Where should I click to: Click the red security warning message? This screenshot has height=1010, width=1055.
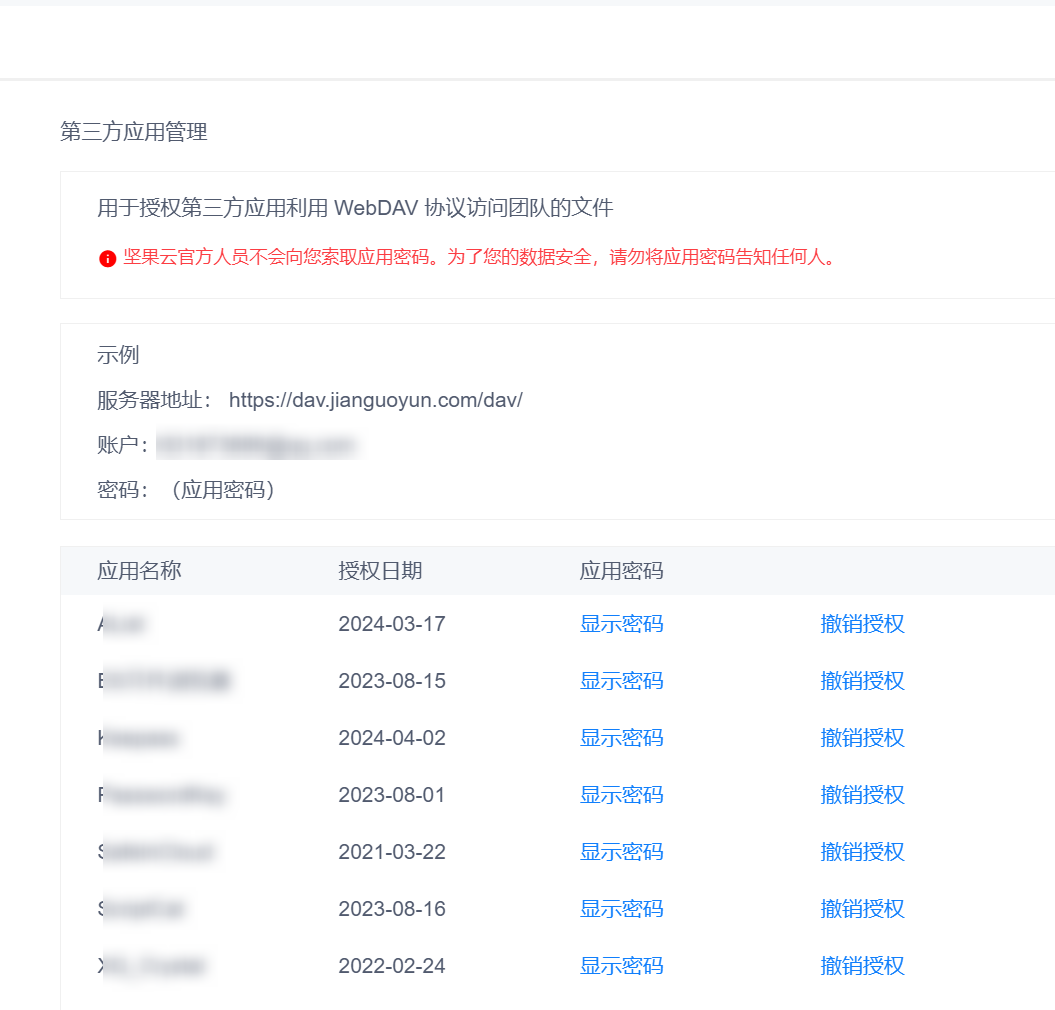480,257
